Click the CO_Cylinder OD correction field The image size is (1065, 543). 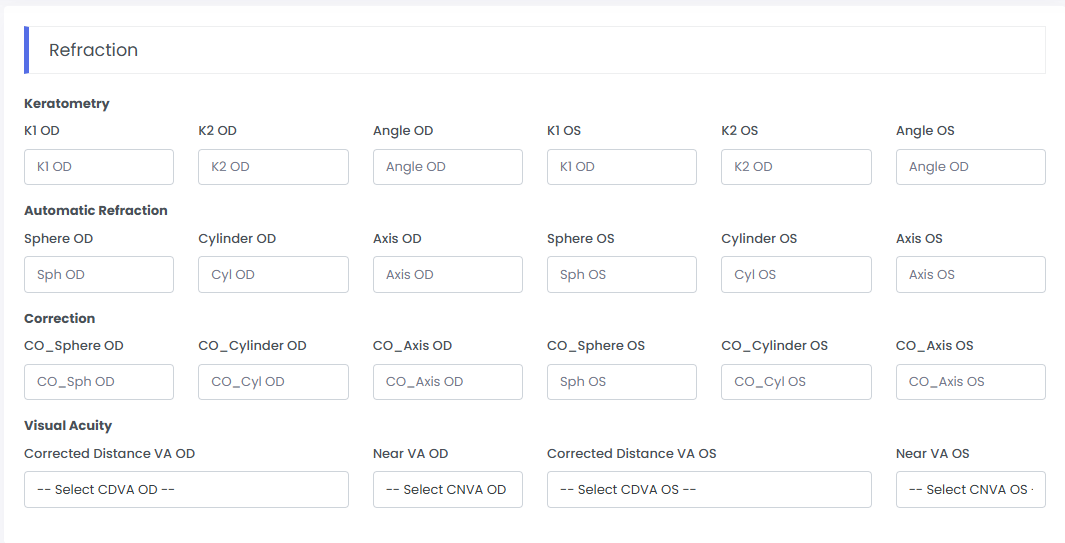point(273,382)
